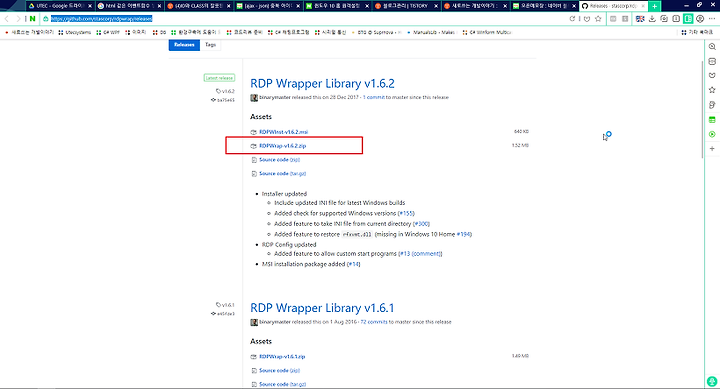Viewport: 720px width, 389px height.
Task: Download v1.6.2 Source code (tar.gz)
Action: click(282, 174)
